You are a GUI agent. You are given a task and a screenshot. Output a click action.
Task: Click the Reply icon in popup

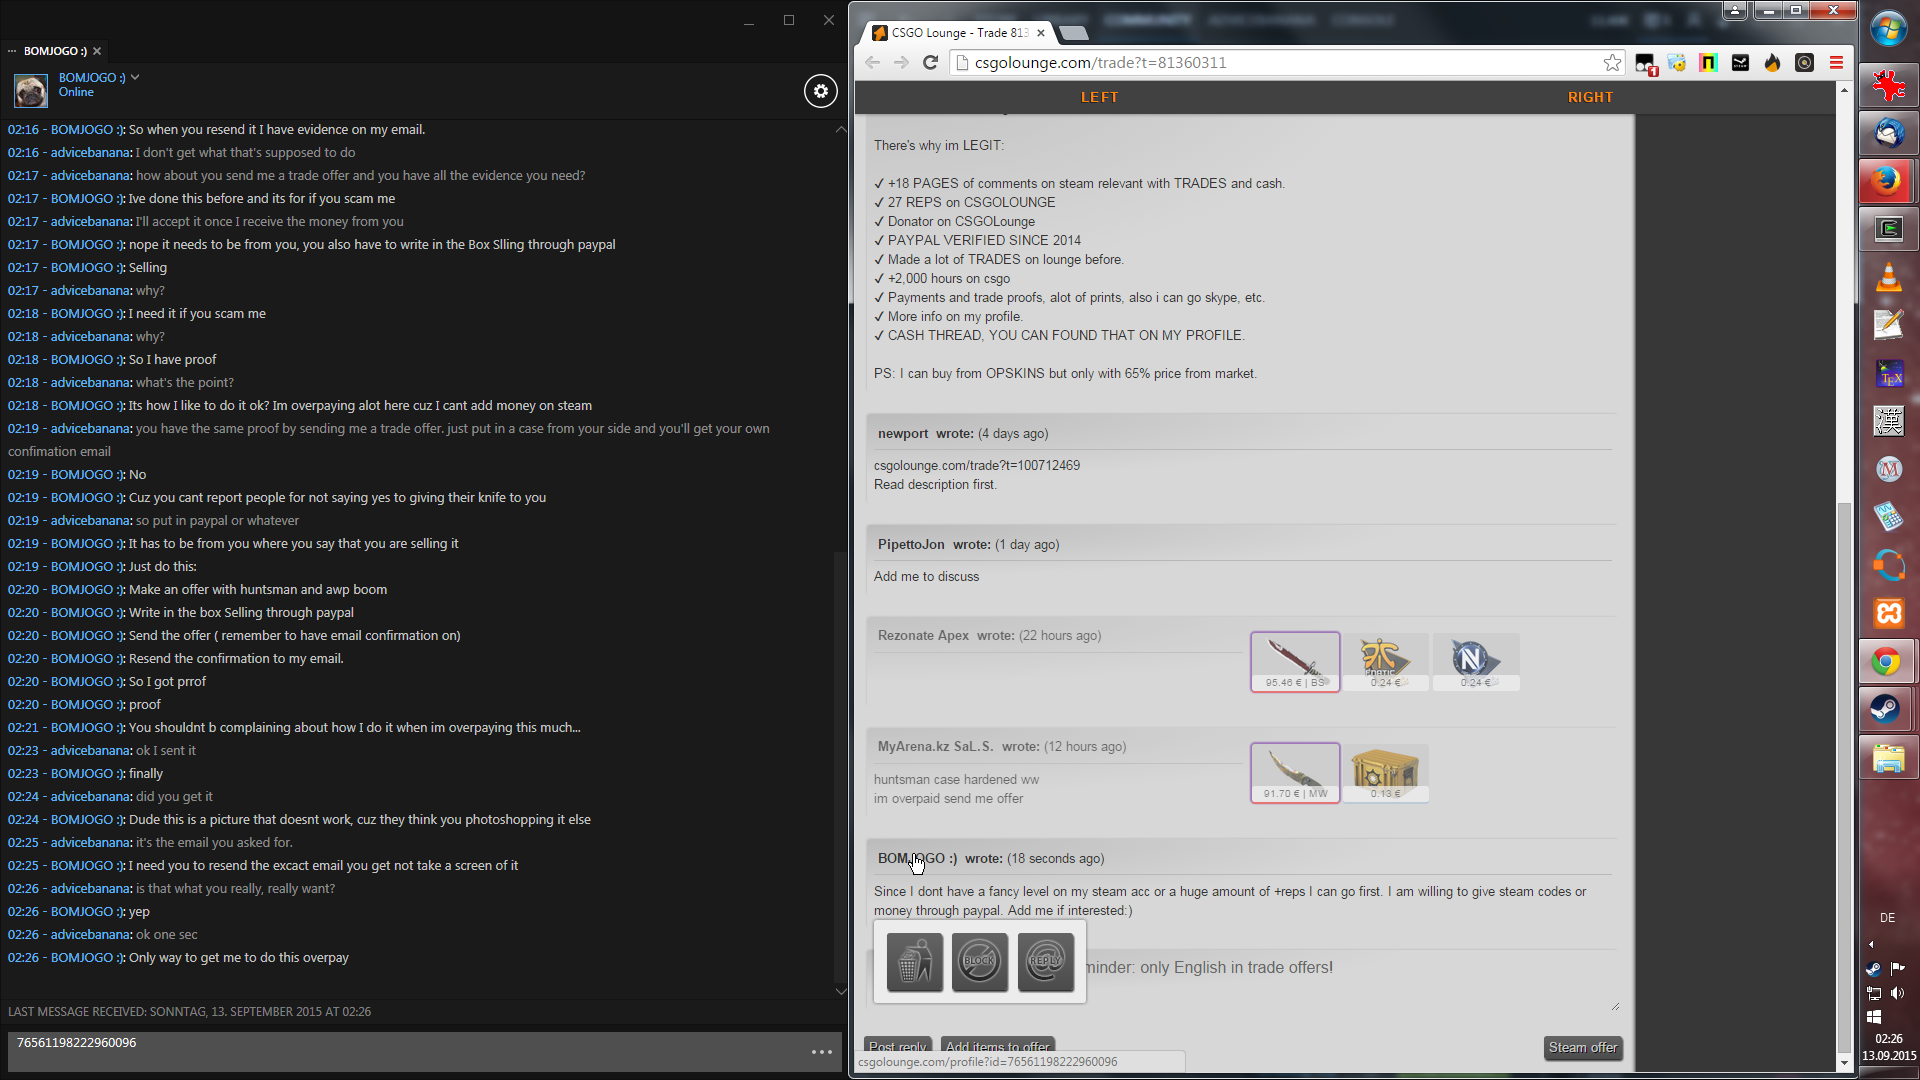click(1045, 962)
